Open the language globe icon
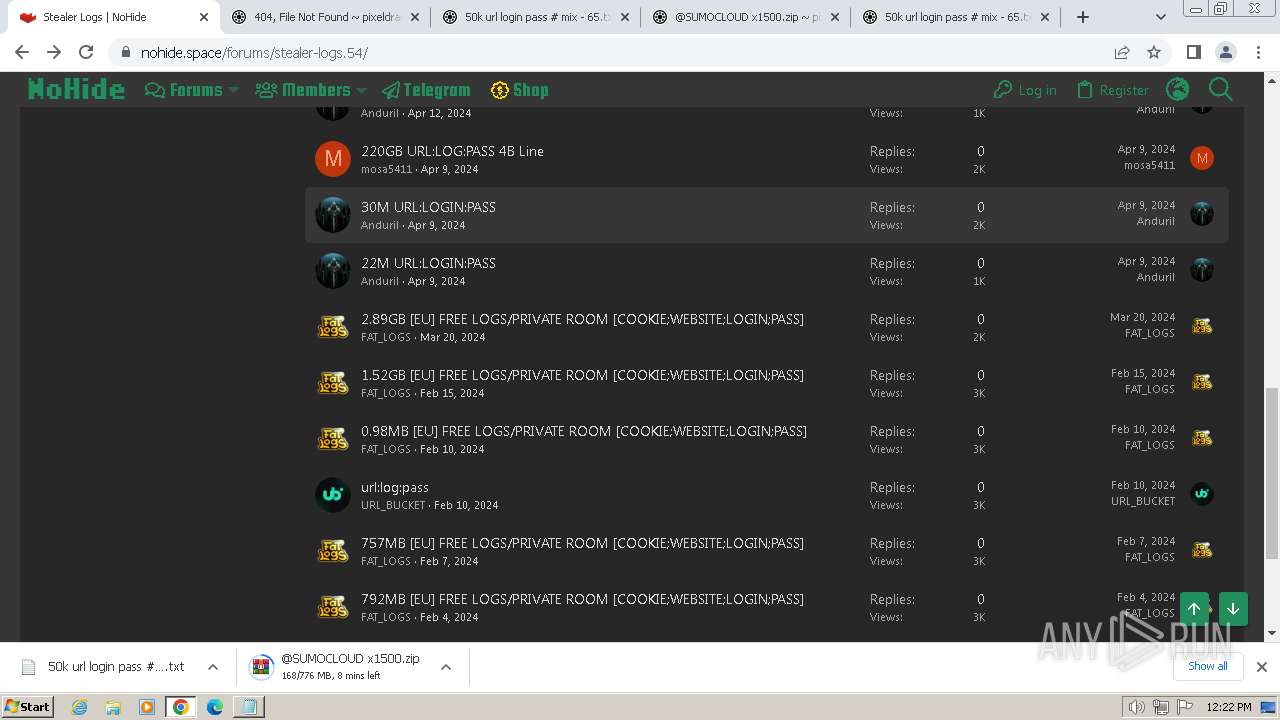 click(x=1177, y=90)
